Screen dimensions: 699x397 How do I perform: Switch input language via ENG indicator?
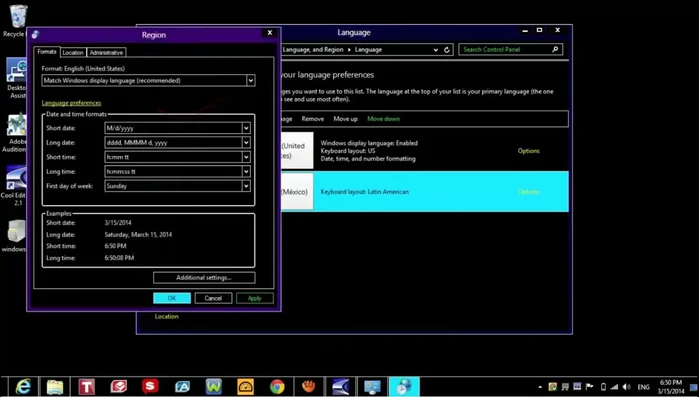(643, 387)
